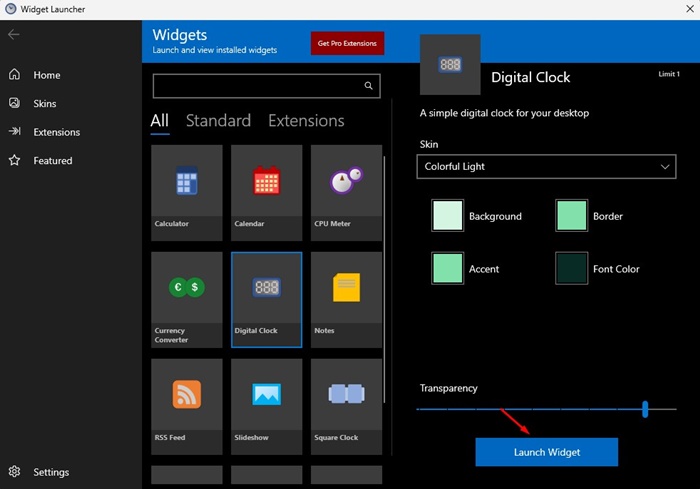Screen dimensions: 700x489
Task: Click into the widget search field
Action: pyautogui.click(x=267, y=86)
